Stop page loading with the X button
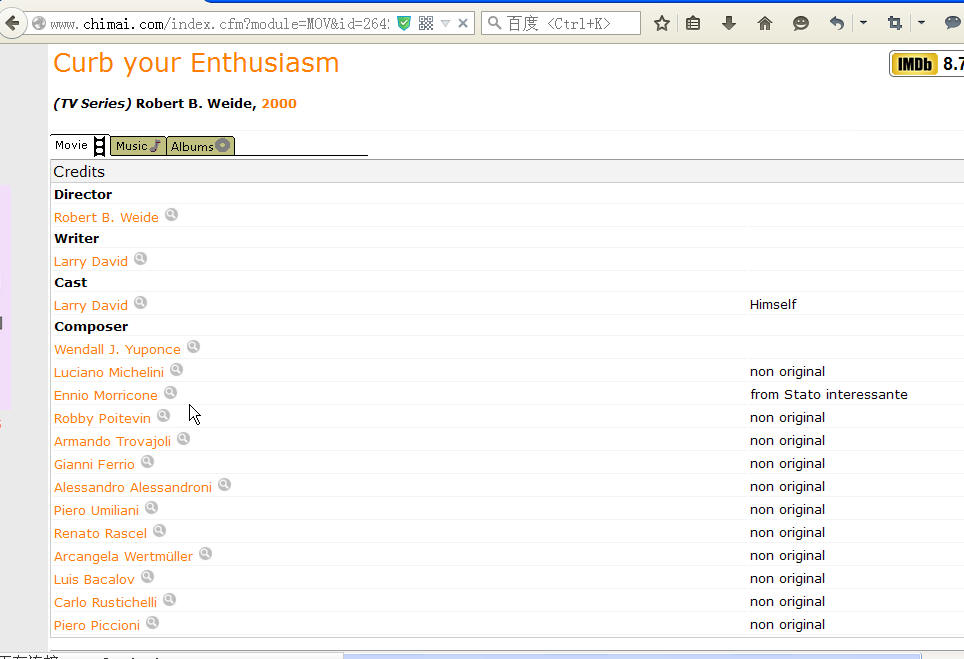The image size is (964, 659). (x=463, y=23)
